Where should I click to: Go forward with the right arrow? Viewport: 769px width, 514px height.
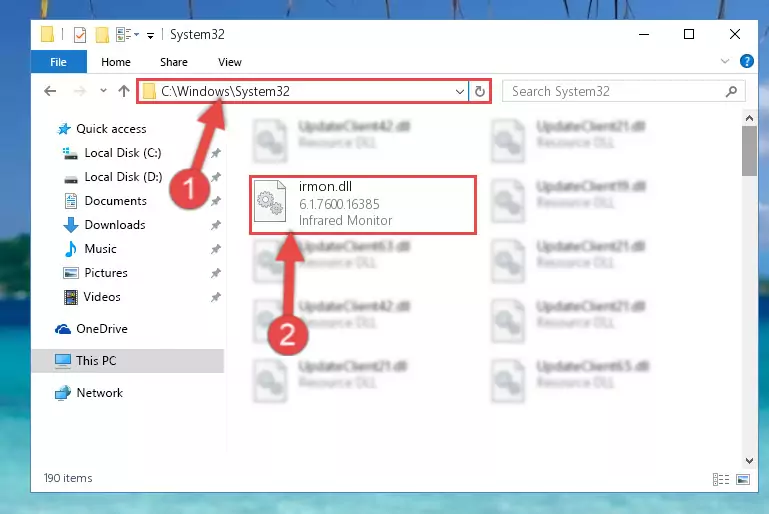79,91
